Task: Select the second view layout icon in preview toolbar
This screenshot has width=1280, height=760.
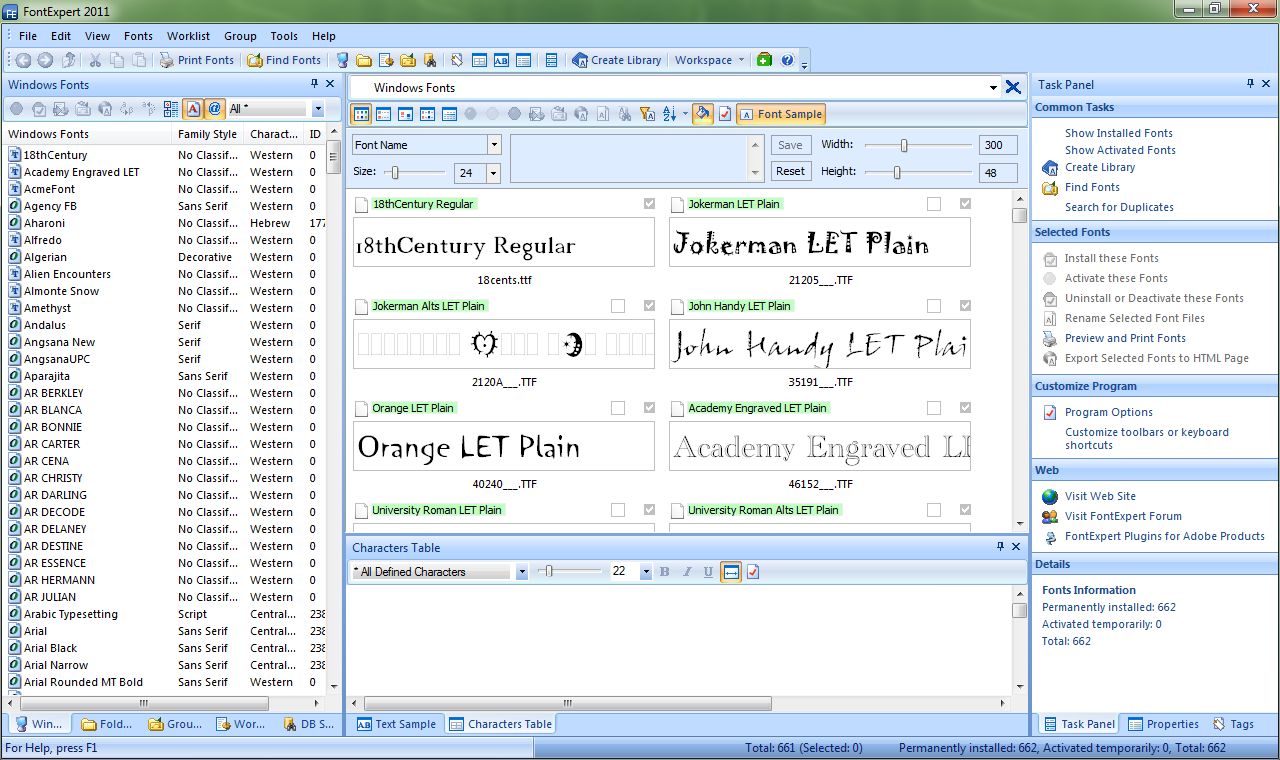Action: (384, 114)
